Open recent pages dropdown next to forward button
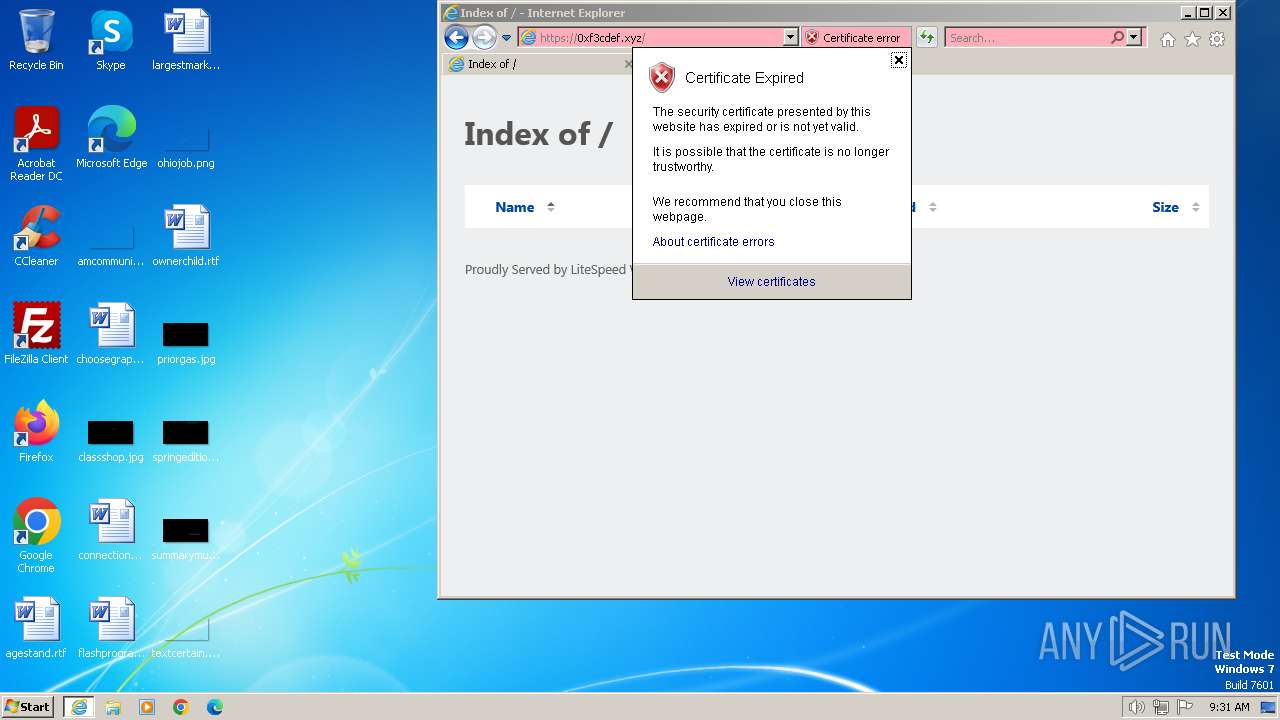This screenshot has height=720, width=1280. [506, 38]
